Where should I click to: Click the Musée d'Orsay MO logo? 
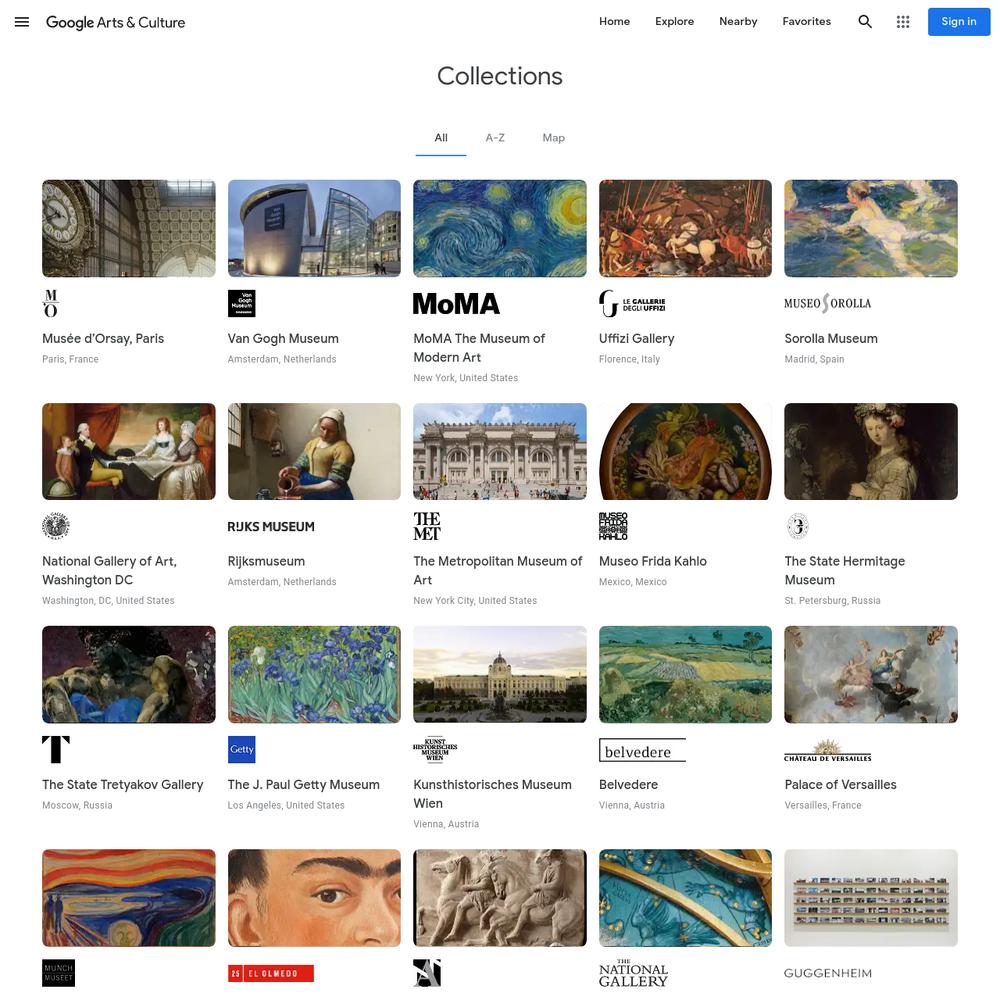(x=51, y=304)
